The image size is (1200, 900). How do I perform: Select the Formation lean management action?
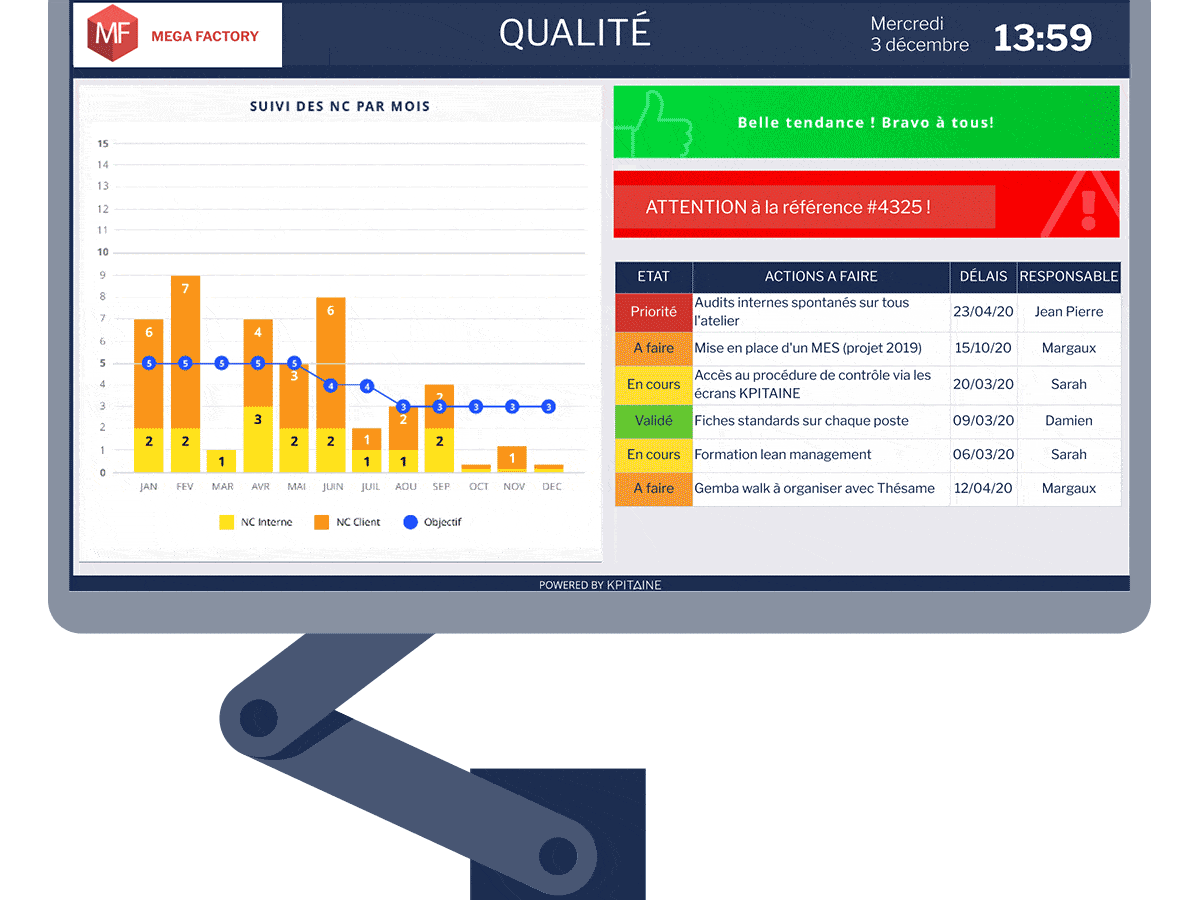click(x=783, y=455)
